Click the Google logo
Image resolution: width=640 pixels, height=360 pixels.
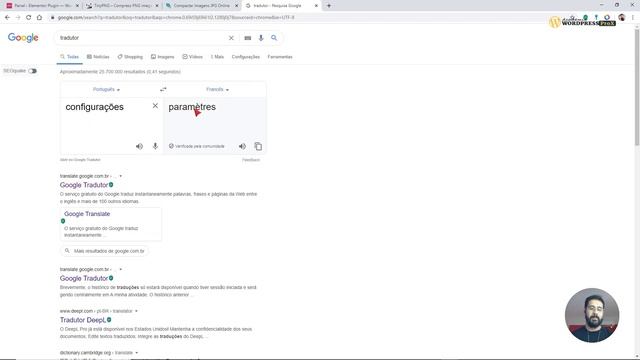[x=23, y=38]
